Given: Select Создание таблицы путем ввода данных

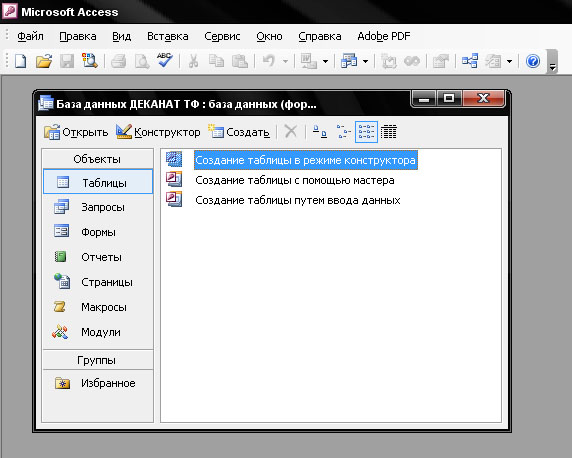Looking at the screenshot, I should (x=298, y=200).
